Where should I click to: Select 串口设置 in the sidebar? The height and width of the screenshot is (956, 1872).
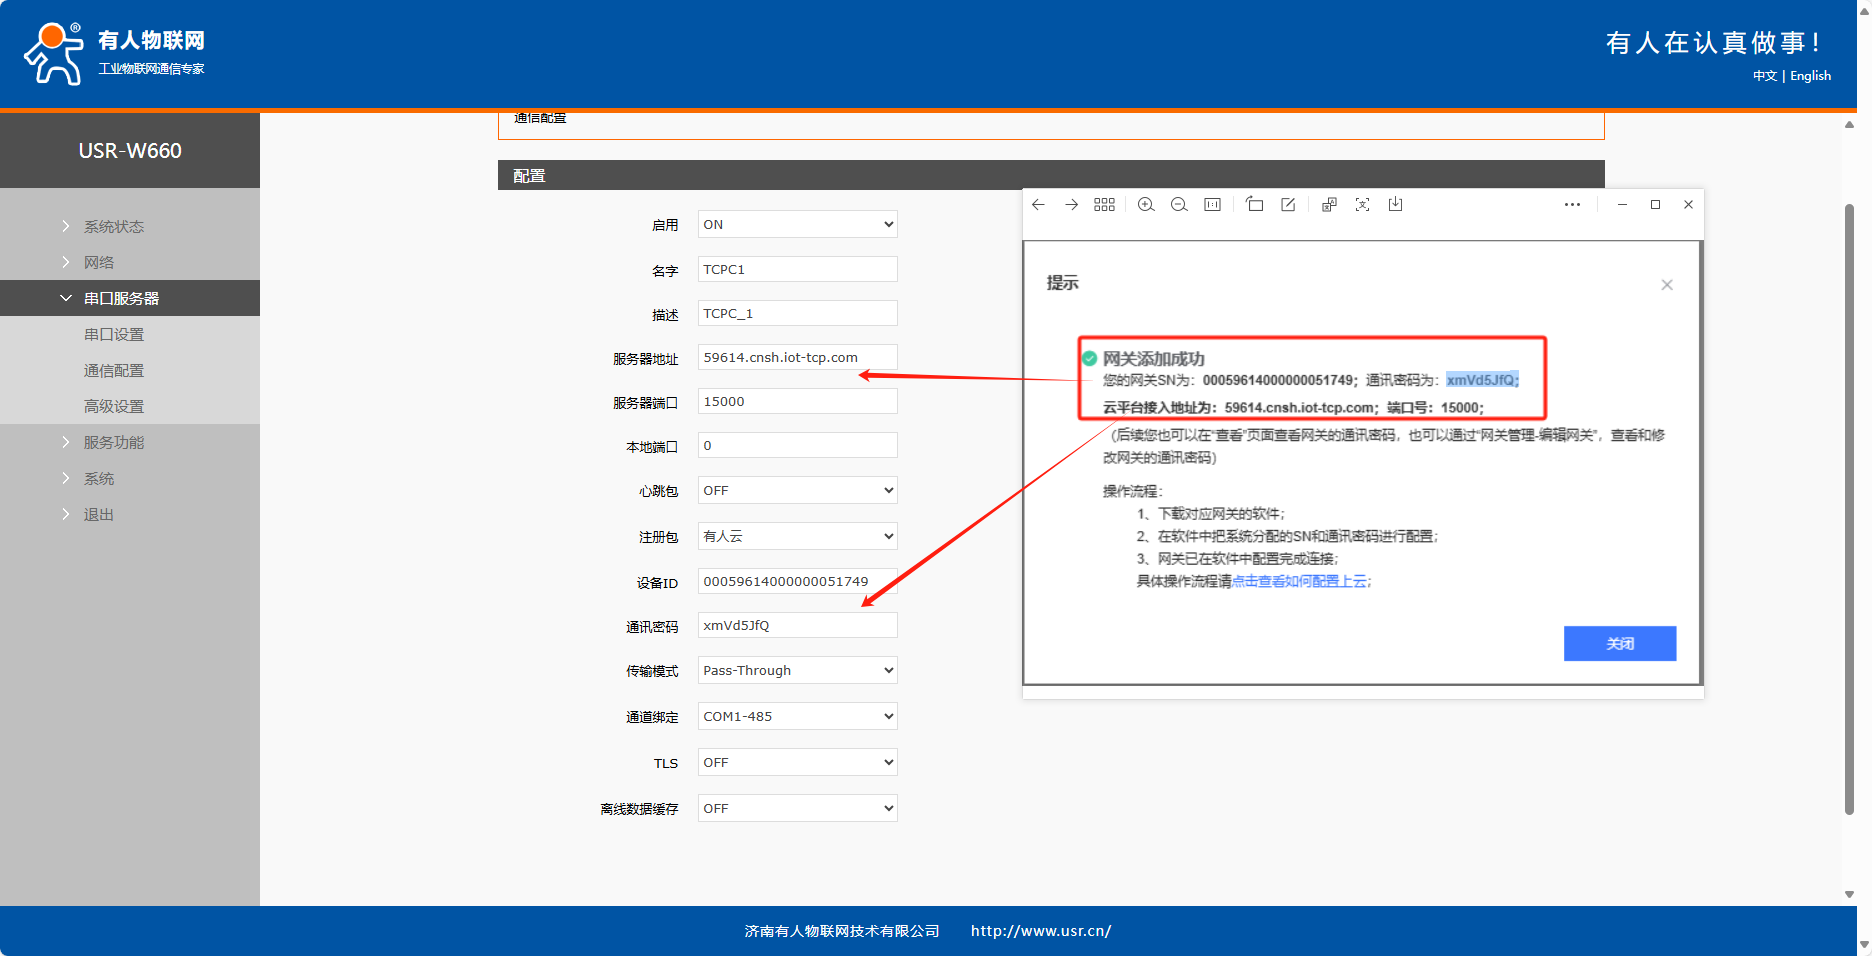tap(114, 335)
